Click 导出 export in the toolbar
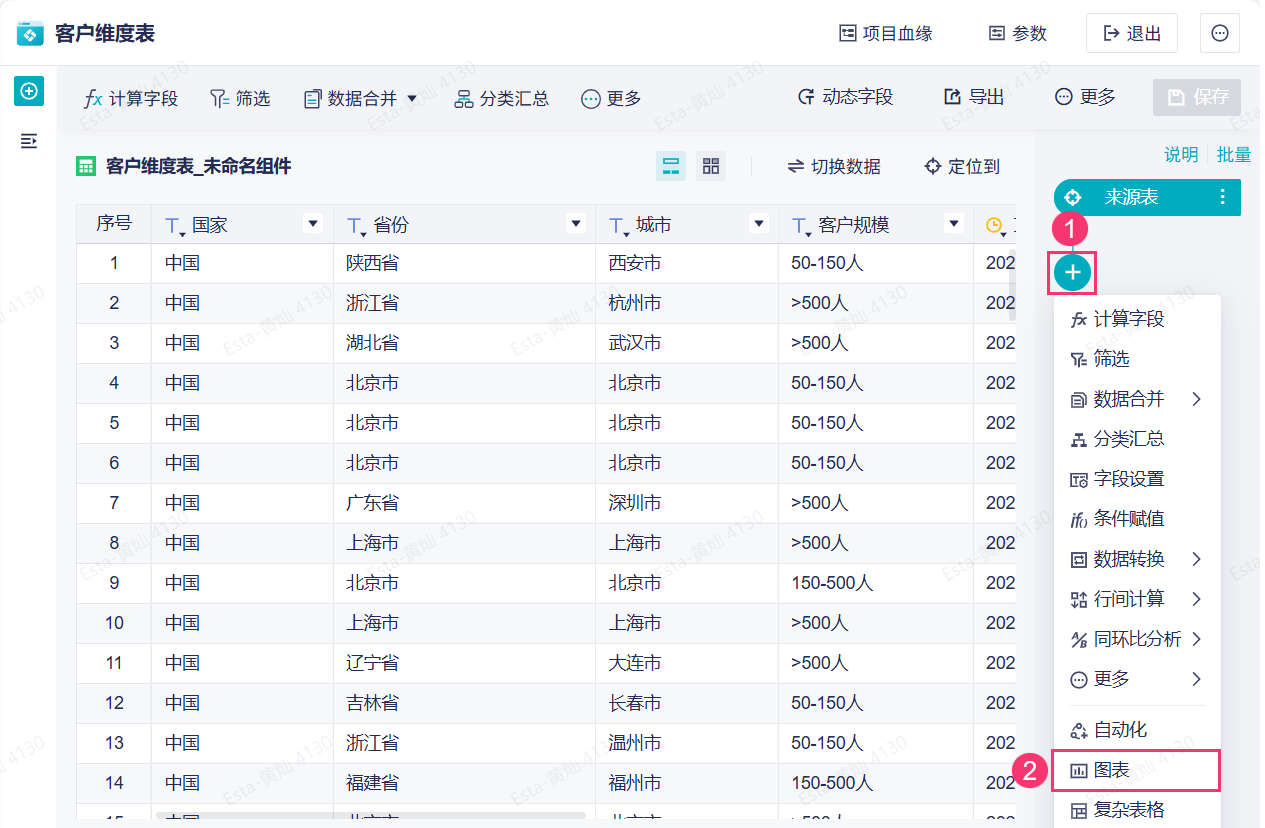The width and height of the screenshot is (1265, 828). (x=974, y=97)
